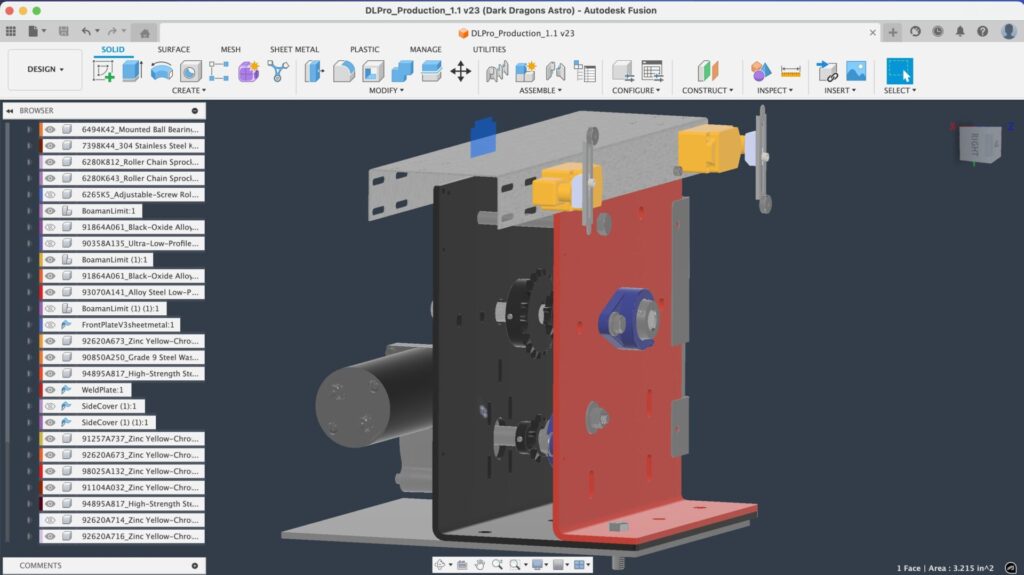Open the Help question mark
Screen dimensions: 1024x575
(x=982, y=31)
